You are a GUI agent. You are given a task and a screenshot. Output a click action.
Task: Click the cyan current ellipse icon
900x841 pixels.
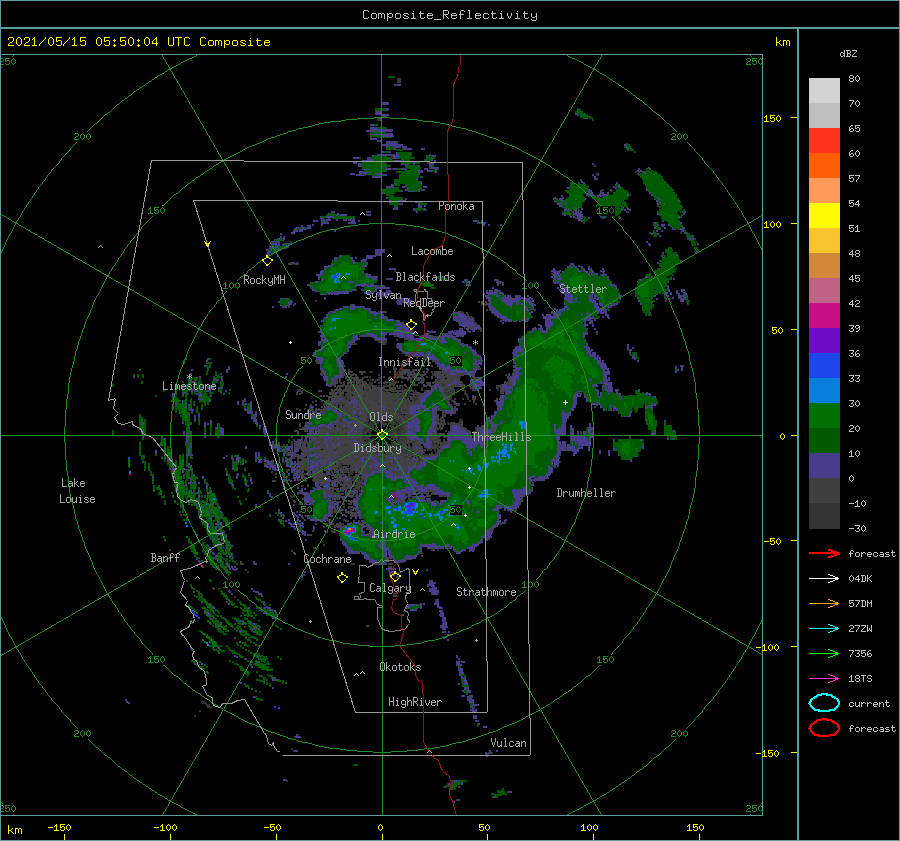click(x=824, y=703)
